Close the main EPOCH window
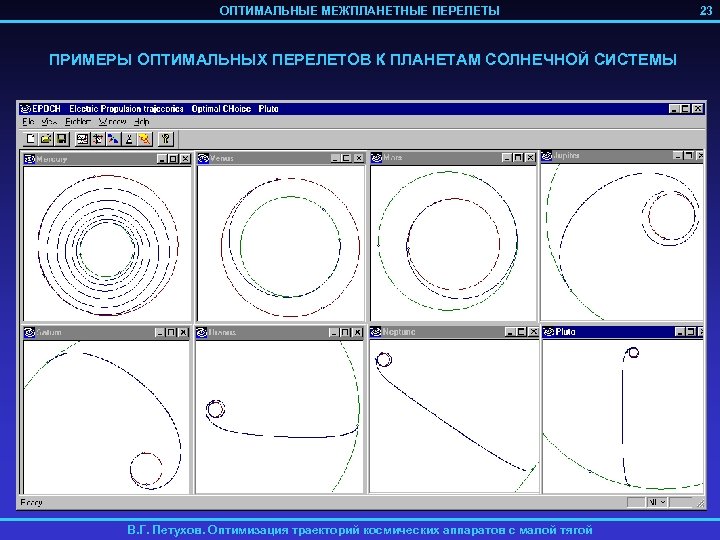The image size is (720, 540). click(697, 109)
